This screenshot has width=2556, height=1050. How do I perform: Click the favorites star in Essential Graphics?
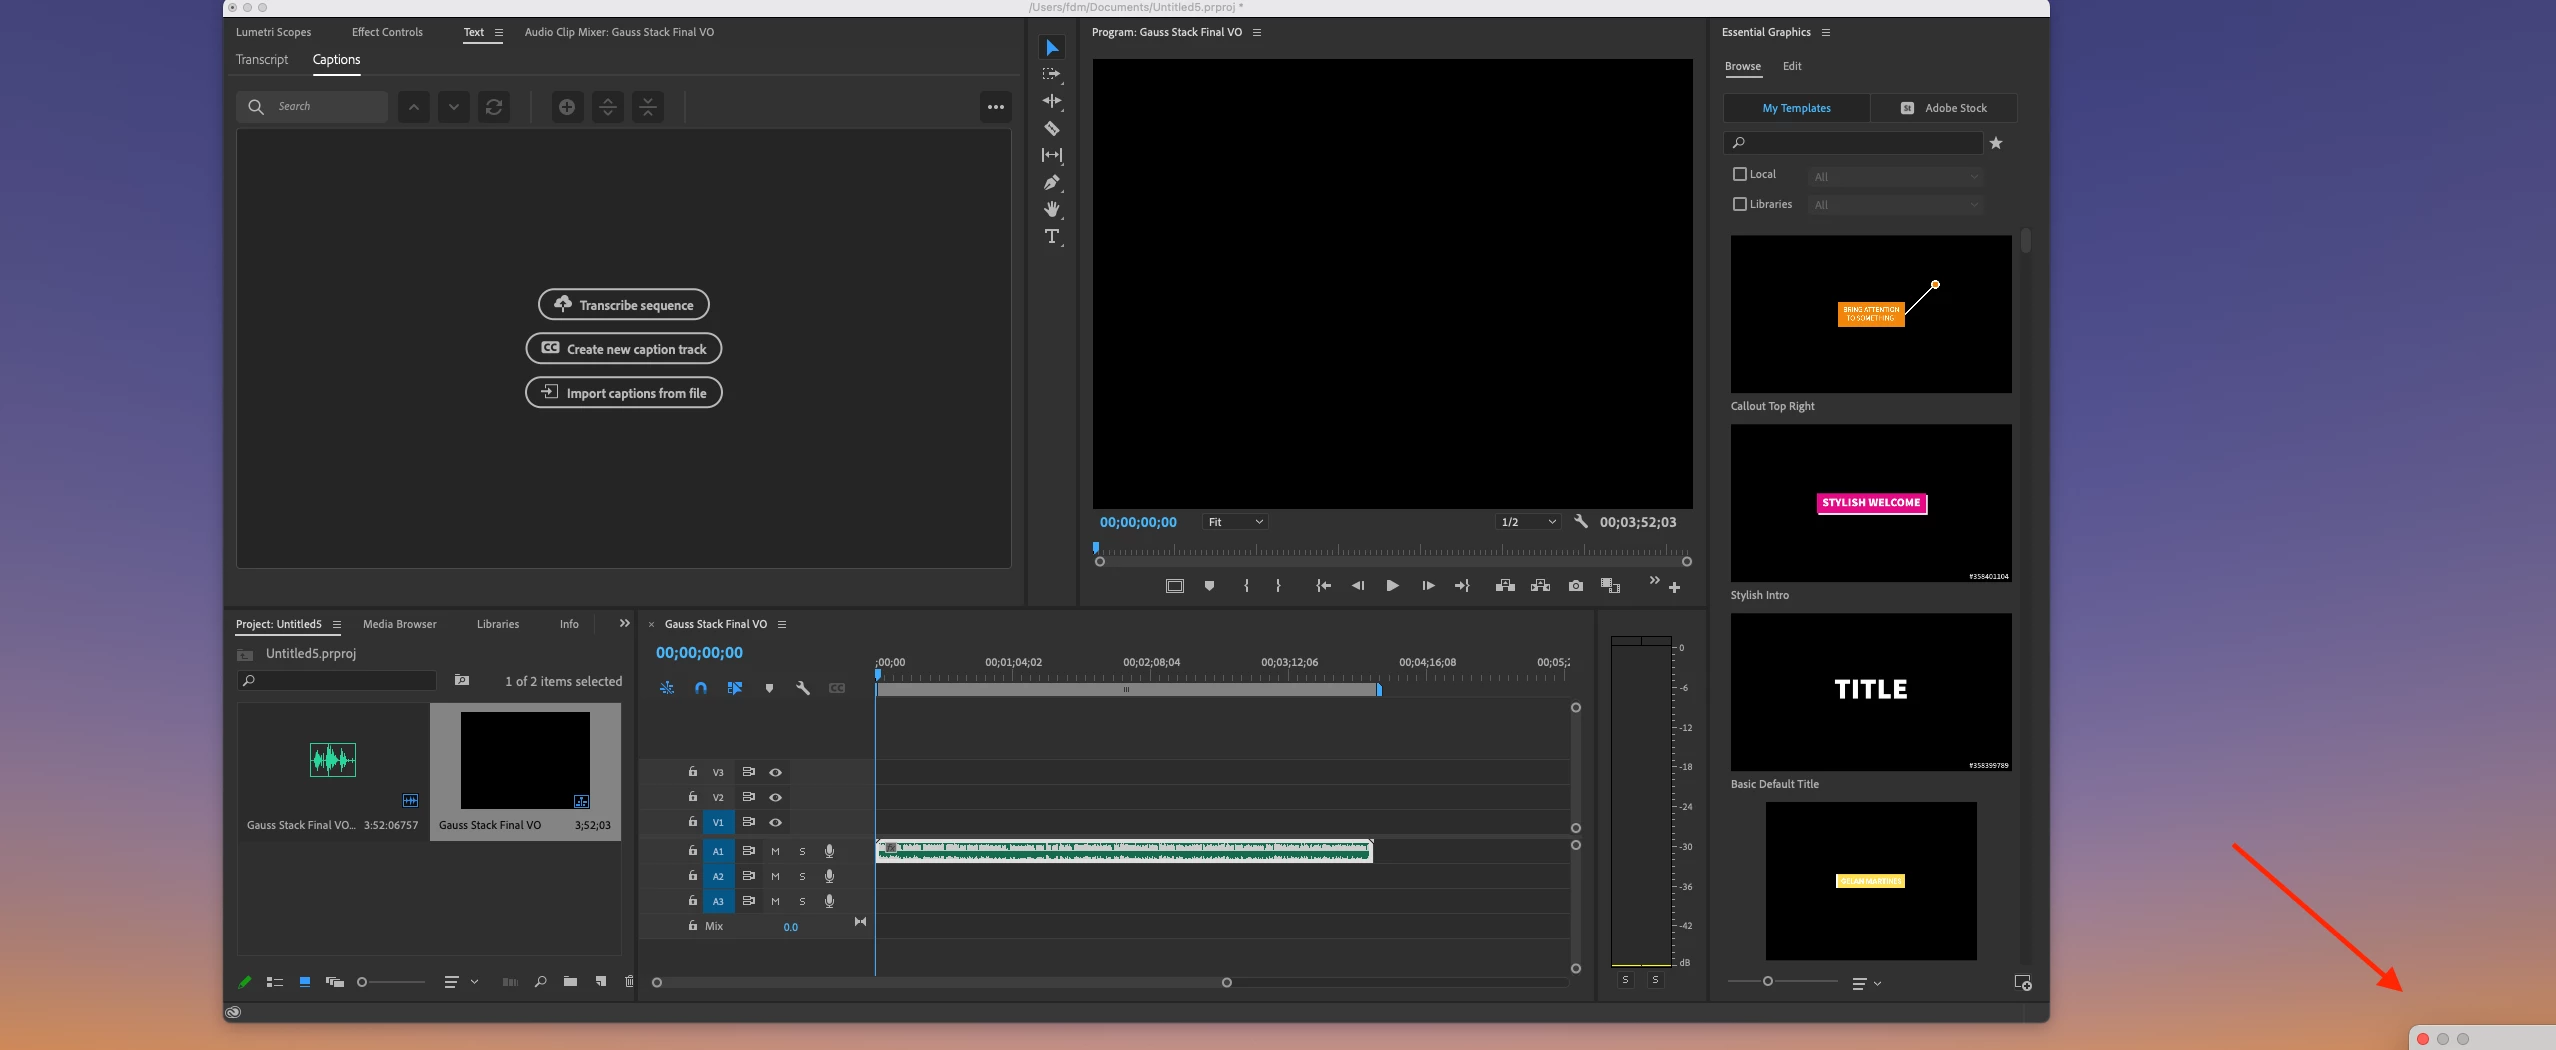click(x=1996, y=143)
